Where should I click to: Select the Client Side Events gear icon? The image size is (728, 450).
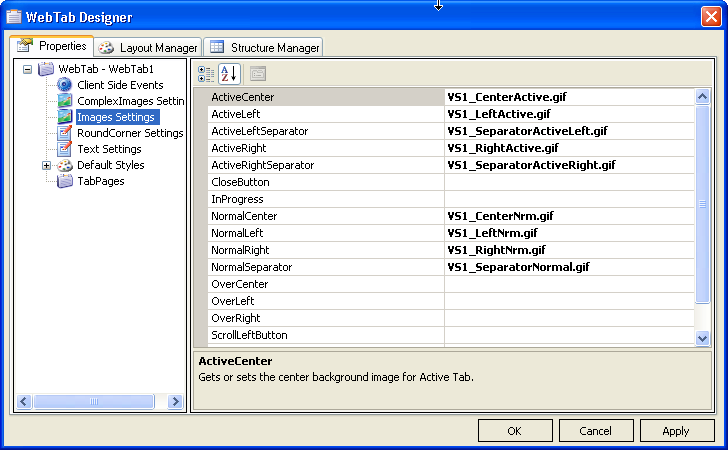tap(65, 86)
